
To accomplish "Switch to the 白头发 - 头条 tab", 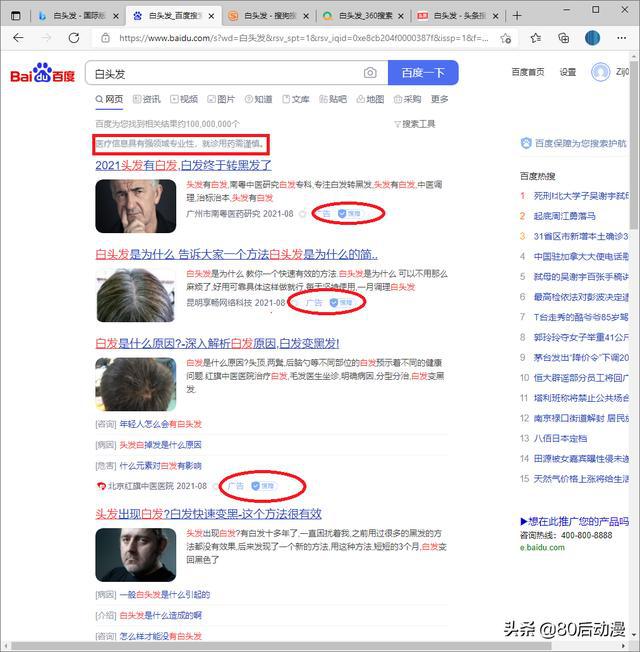I will (459, 16).
